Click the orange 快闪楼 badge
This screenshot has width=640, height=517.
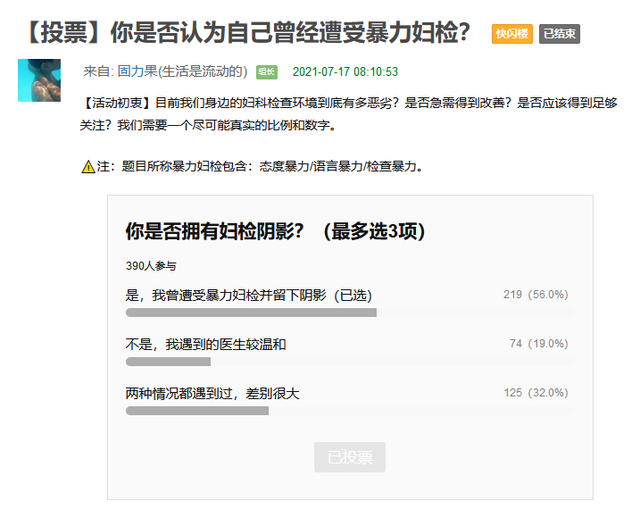[x=512, y=33]
